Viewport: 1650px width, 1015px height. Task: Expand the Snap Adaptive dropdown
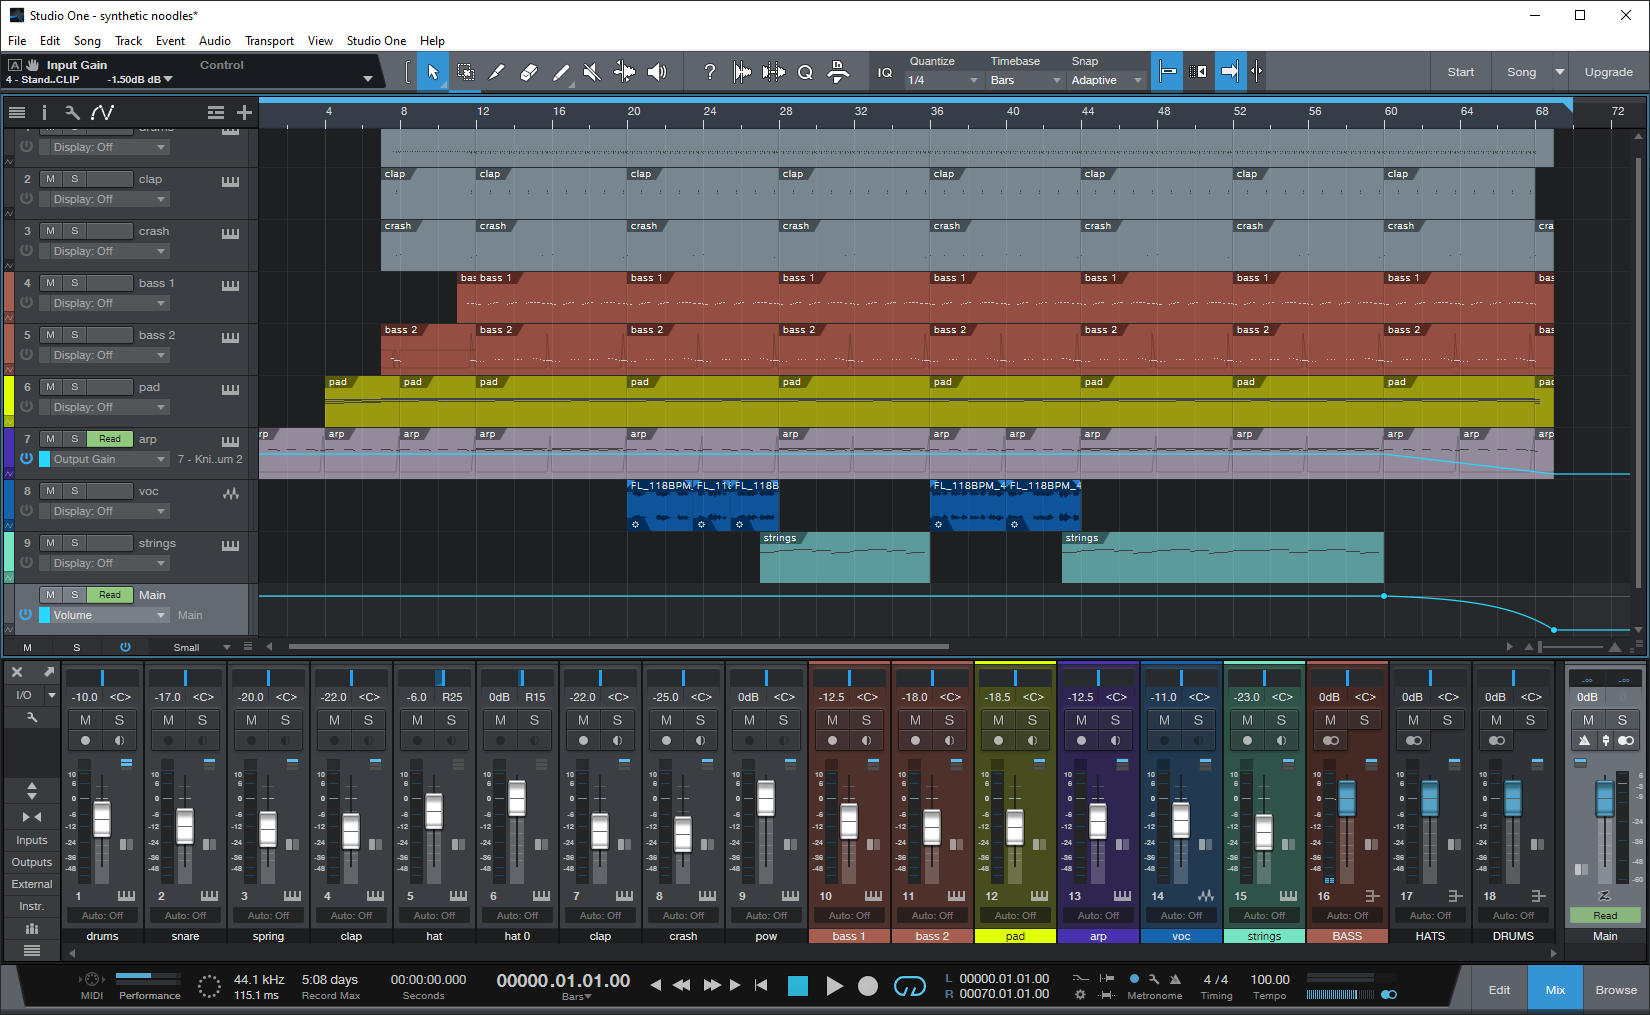click(1106, 80)
